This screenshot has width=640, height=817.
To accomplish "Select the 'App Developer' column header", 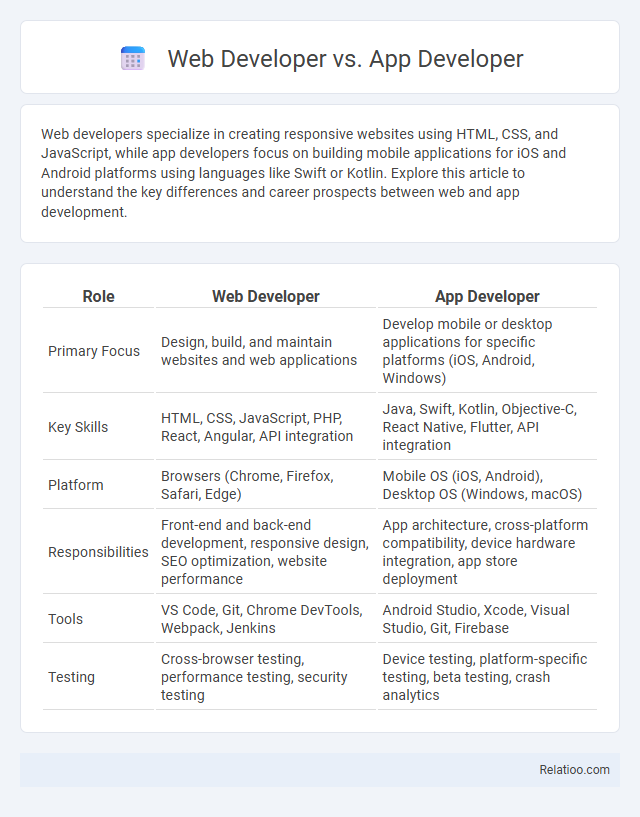I will 487,296.
